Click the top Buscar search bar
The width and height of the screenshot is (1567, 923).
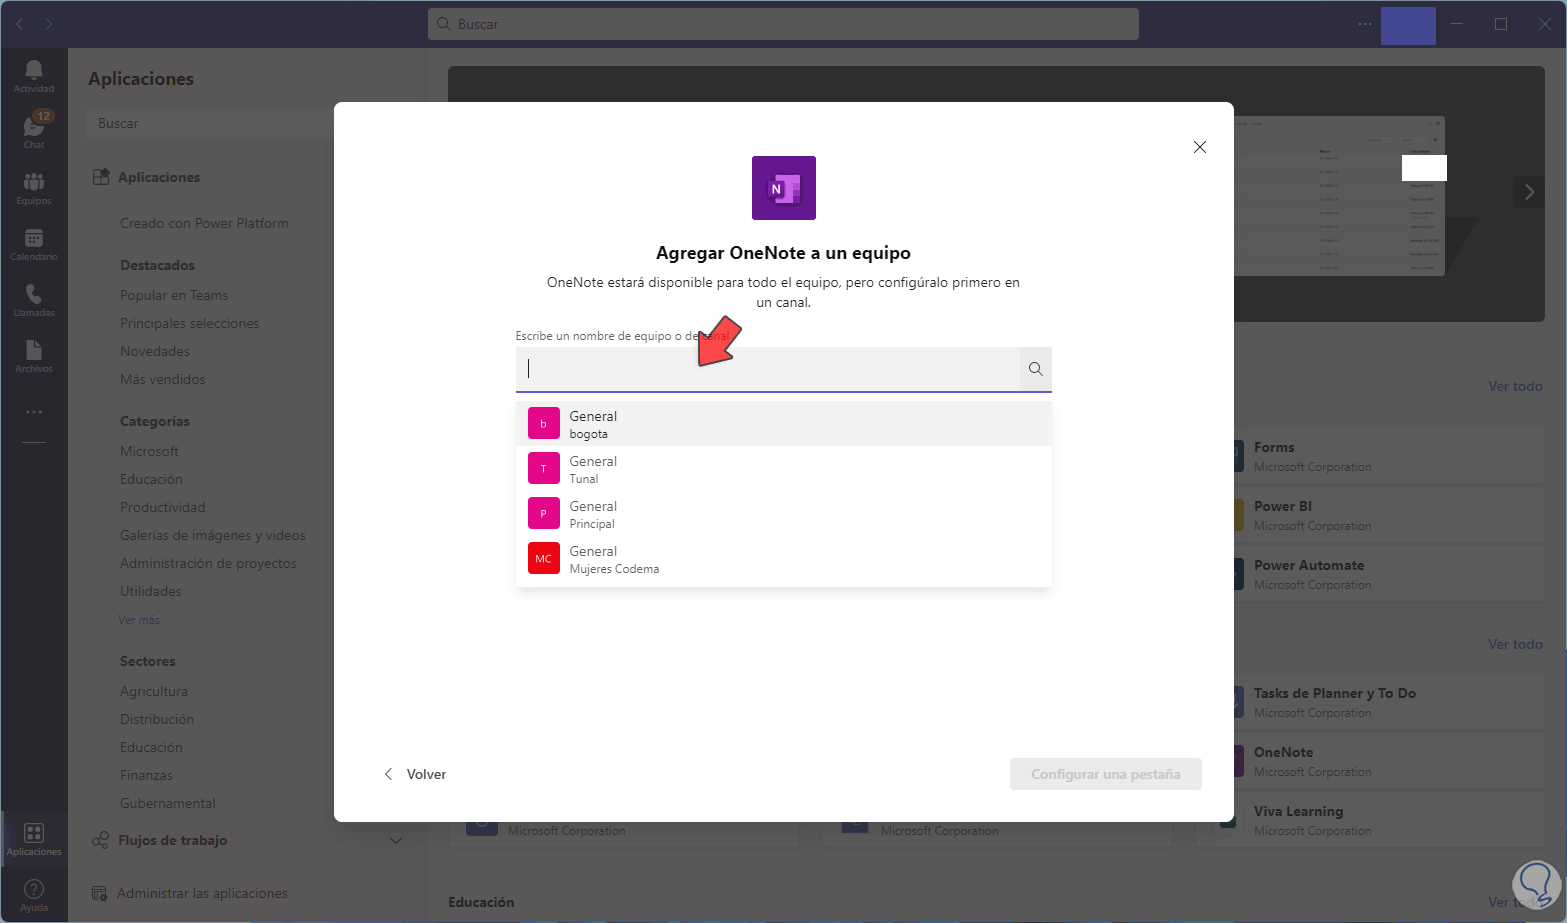783,24
